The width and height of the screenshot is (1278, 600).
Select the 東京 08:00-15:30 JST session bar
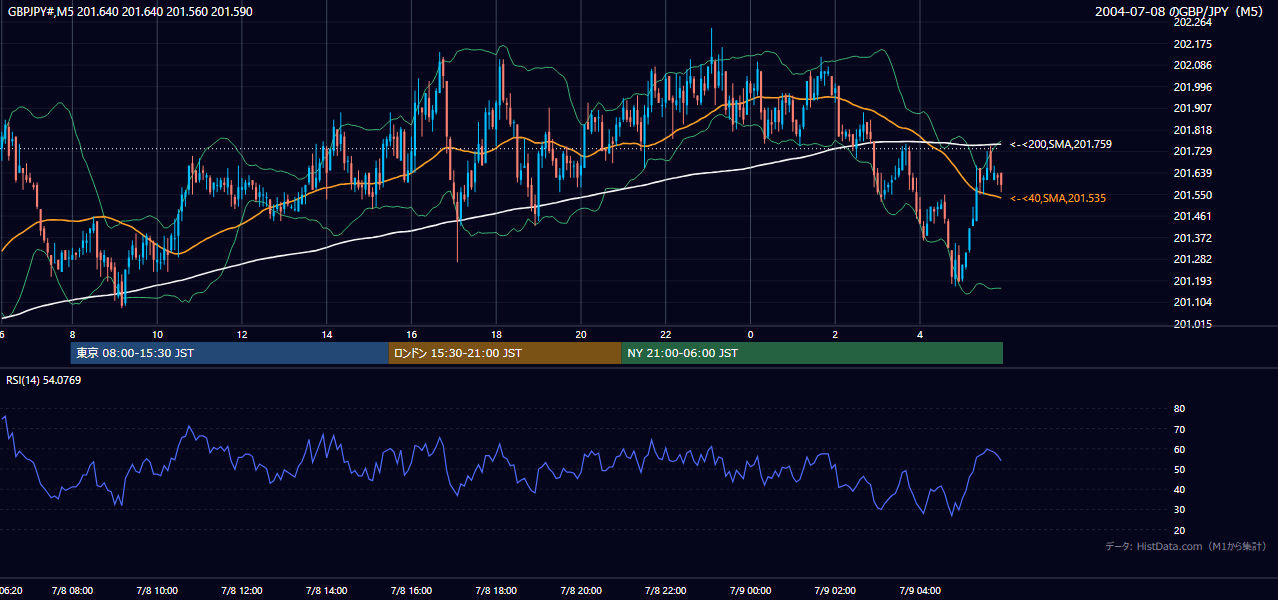coord(229,353)
